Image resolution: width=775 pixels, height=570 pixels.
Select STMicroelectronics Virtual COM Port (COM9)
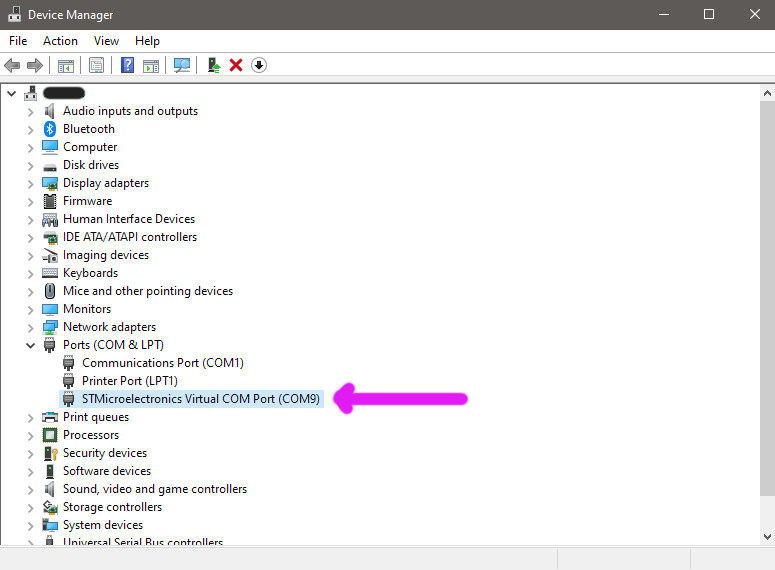point(201,399)
